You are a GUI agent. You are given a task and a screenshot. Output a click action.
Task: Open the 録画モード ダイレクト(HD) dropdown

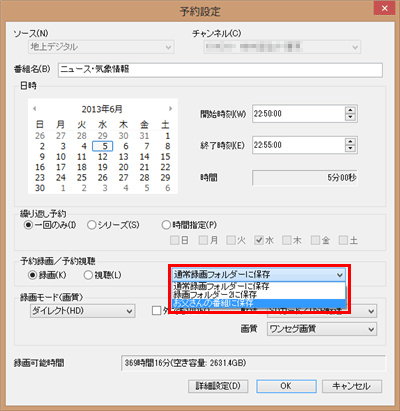(x=83, y=311)
